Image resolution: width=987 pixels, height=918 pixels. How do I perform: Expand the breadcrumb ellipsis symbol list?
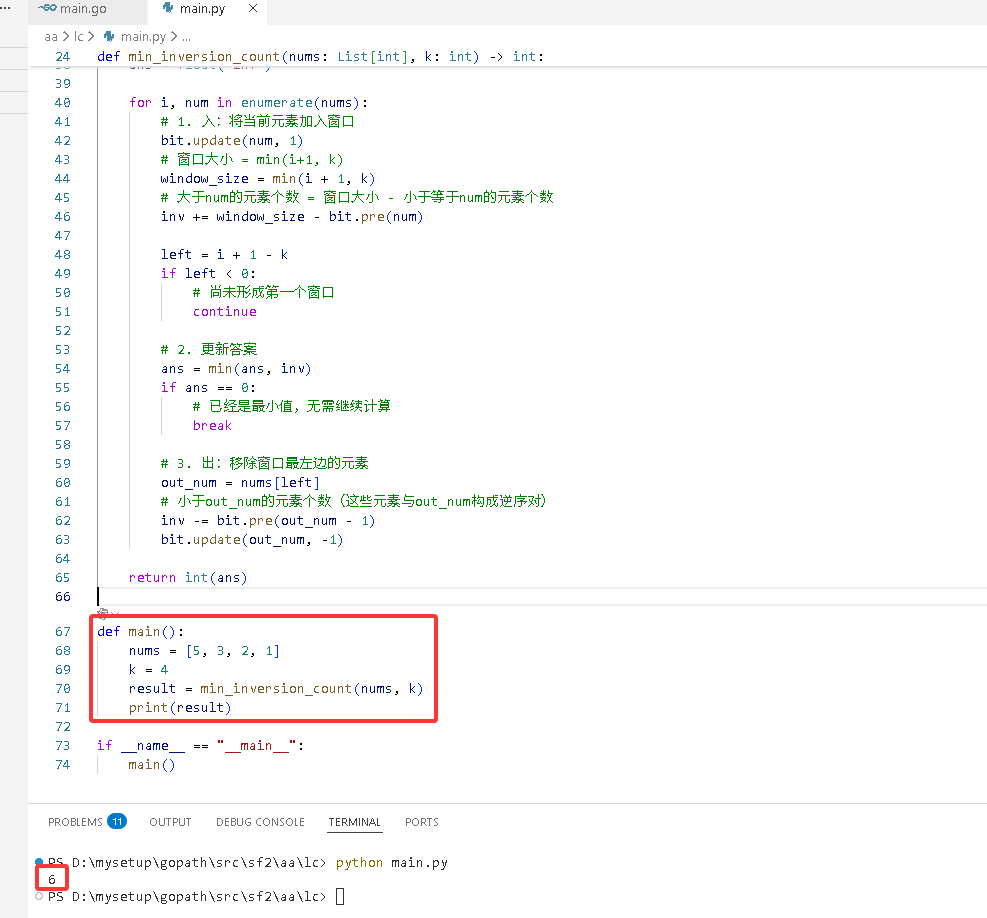tap(186, 37)
